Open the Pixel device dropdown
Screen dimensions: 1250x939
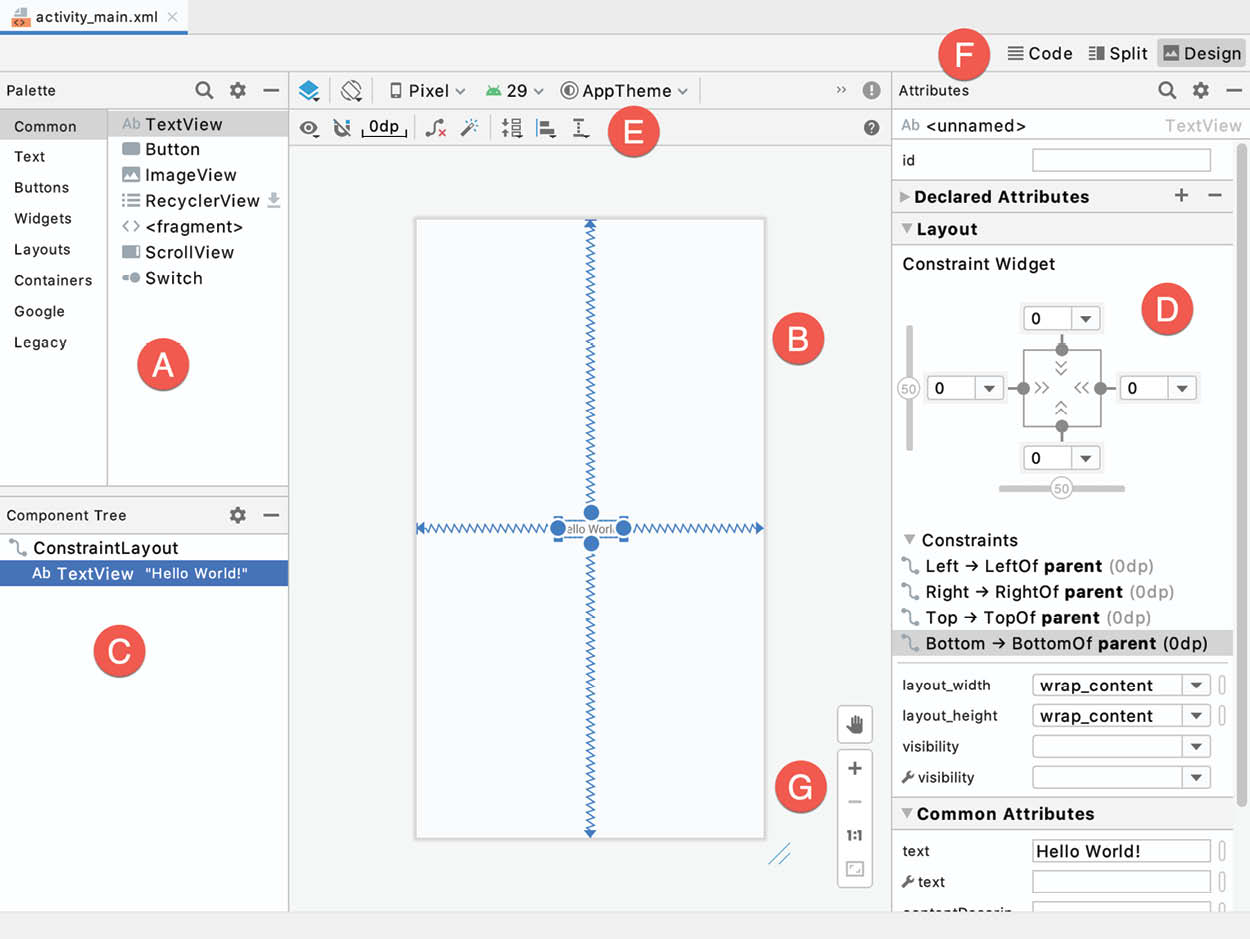click(x=428, y=91)
